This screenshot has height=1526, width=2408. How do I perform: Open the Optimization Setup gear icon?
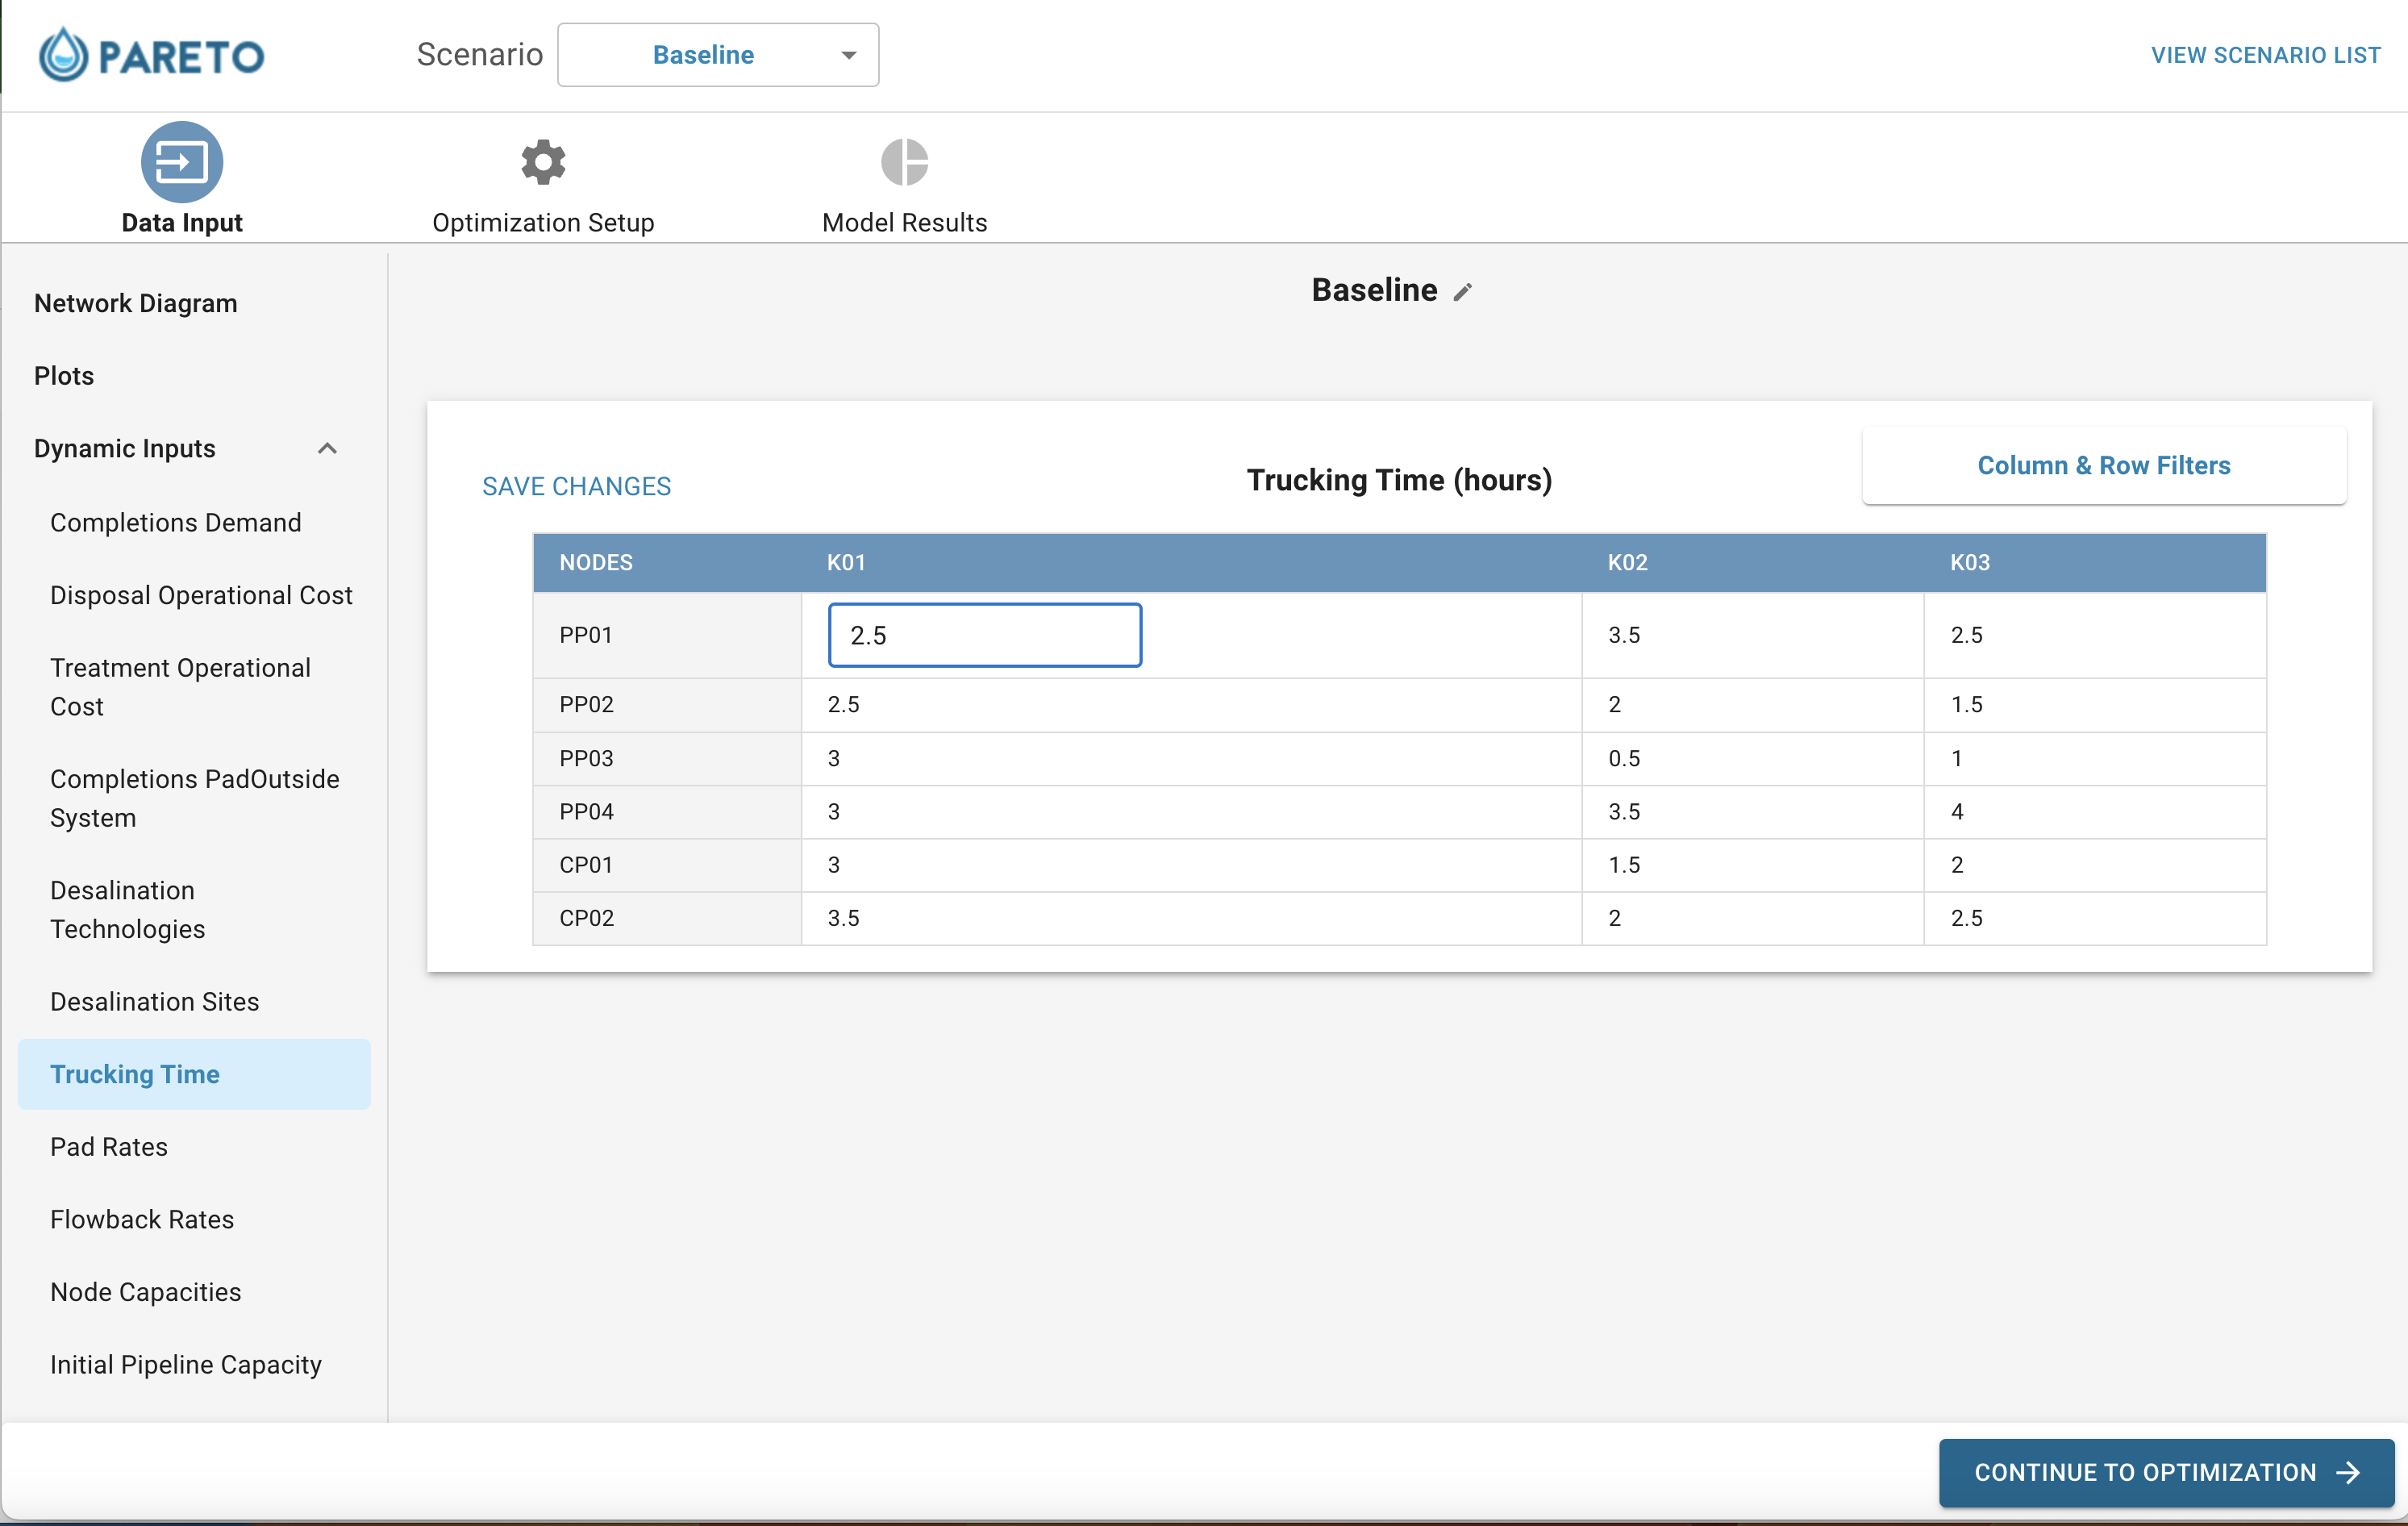pyautogui.click(x=543, y=161)
